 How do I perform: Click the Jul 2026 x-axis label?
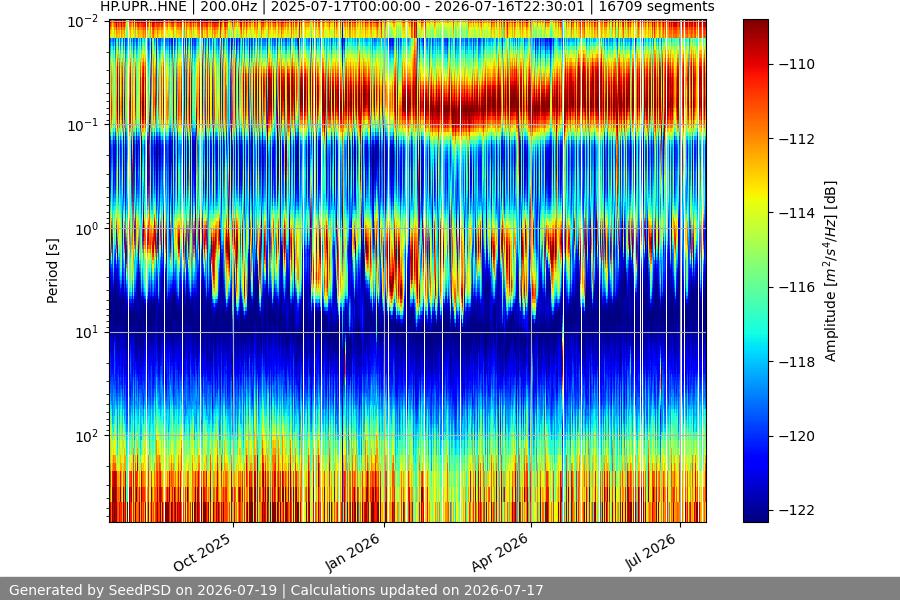pos(650,552)
